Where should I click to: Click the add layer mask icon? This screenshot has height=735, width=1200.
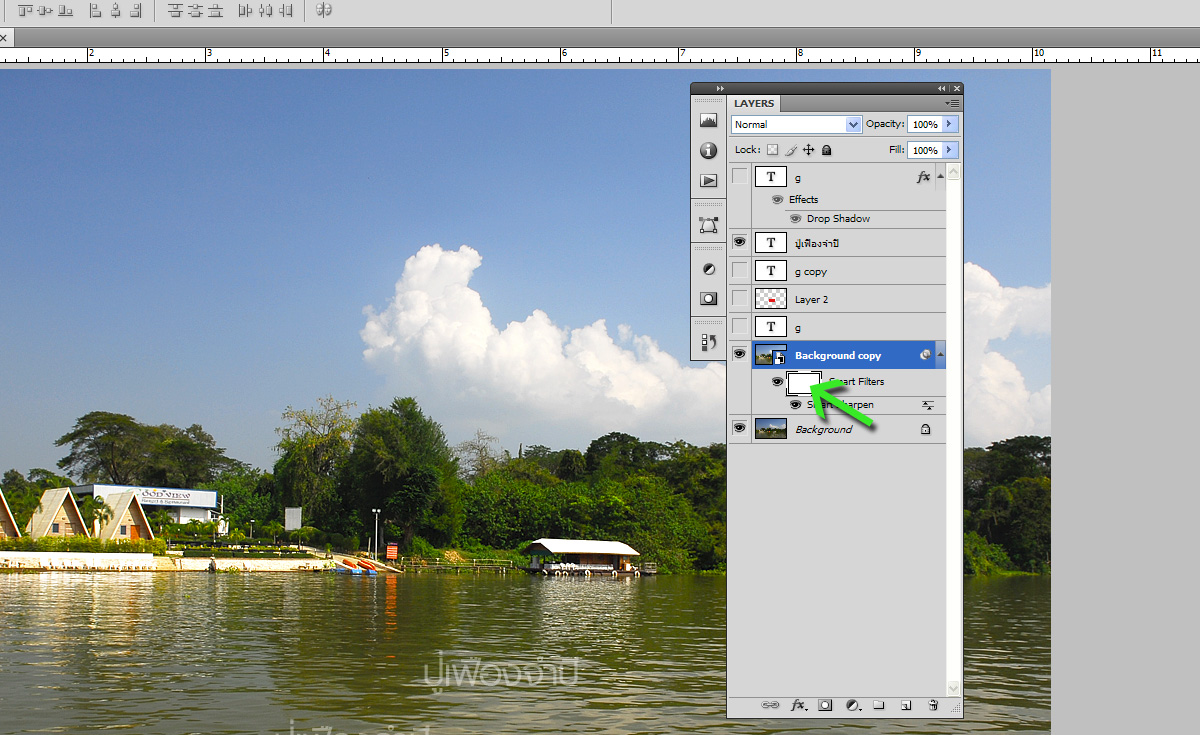tap(825, 705)
